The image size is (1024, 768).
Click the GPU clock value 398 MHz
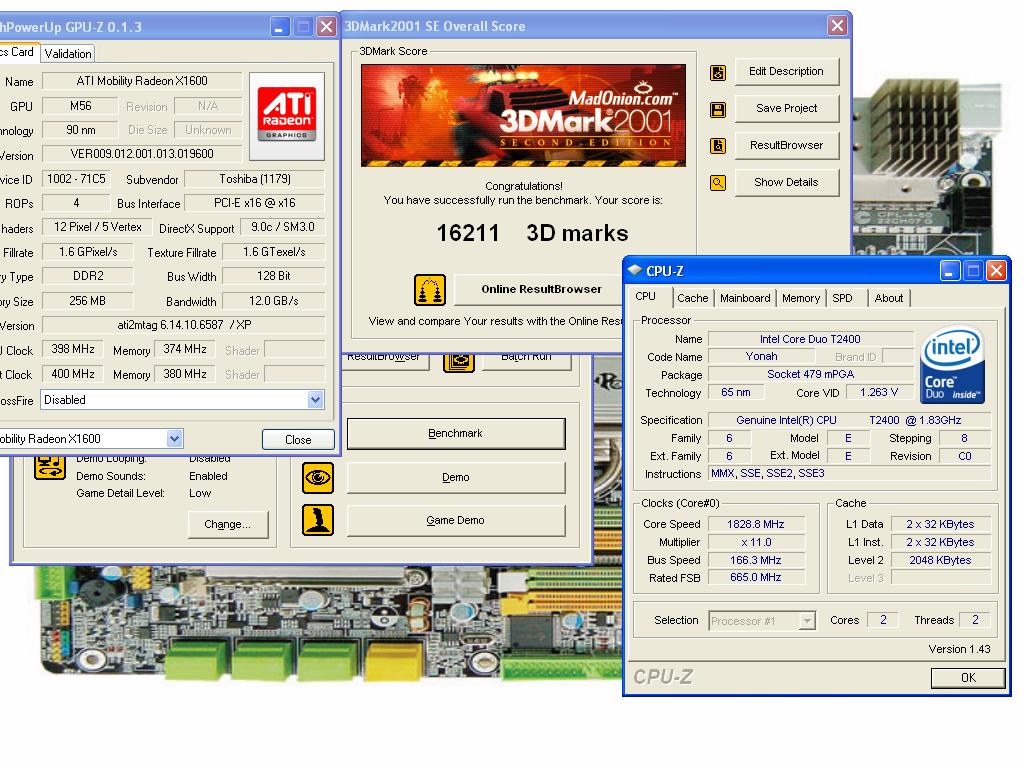click(x=72, y=349)
